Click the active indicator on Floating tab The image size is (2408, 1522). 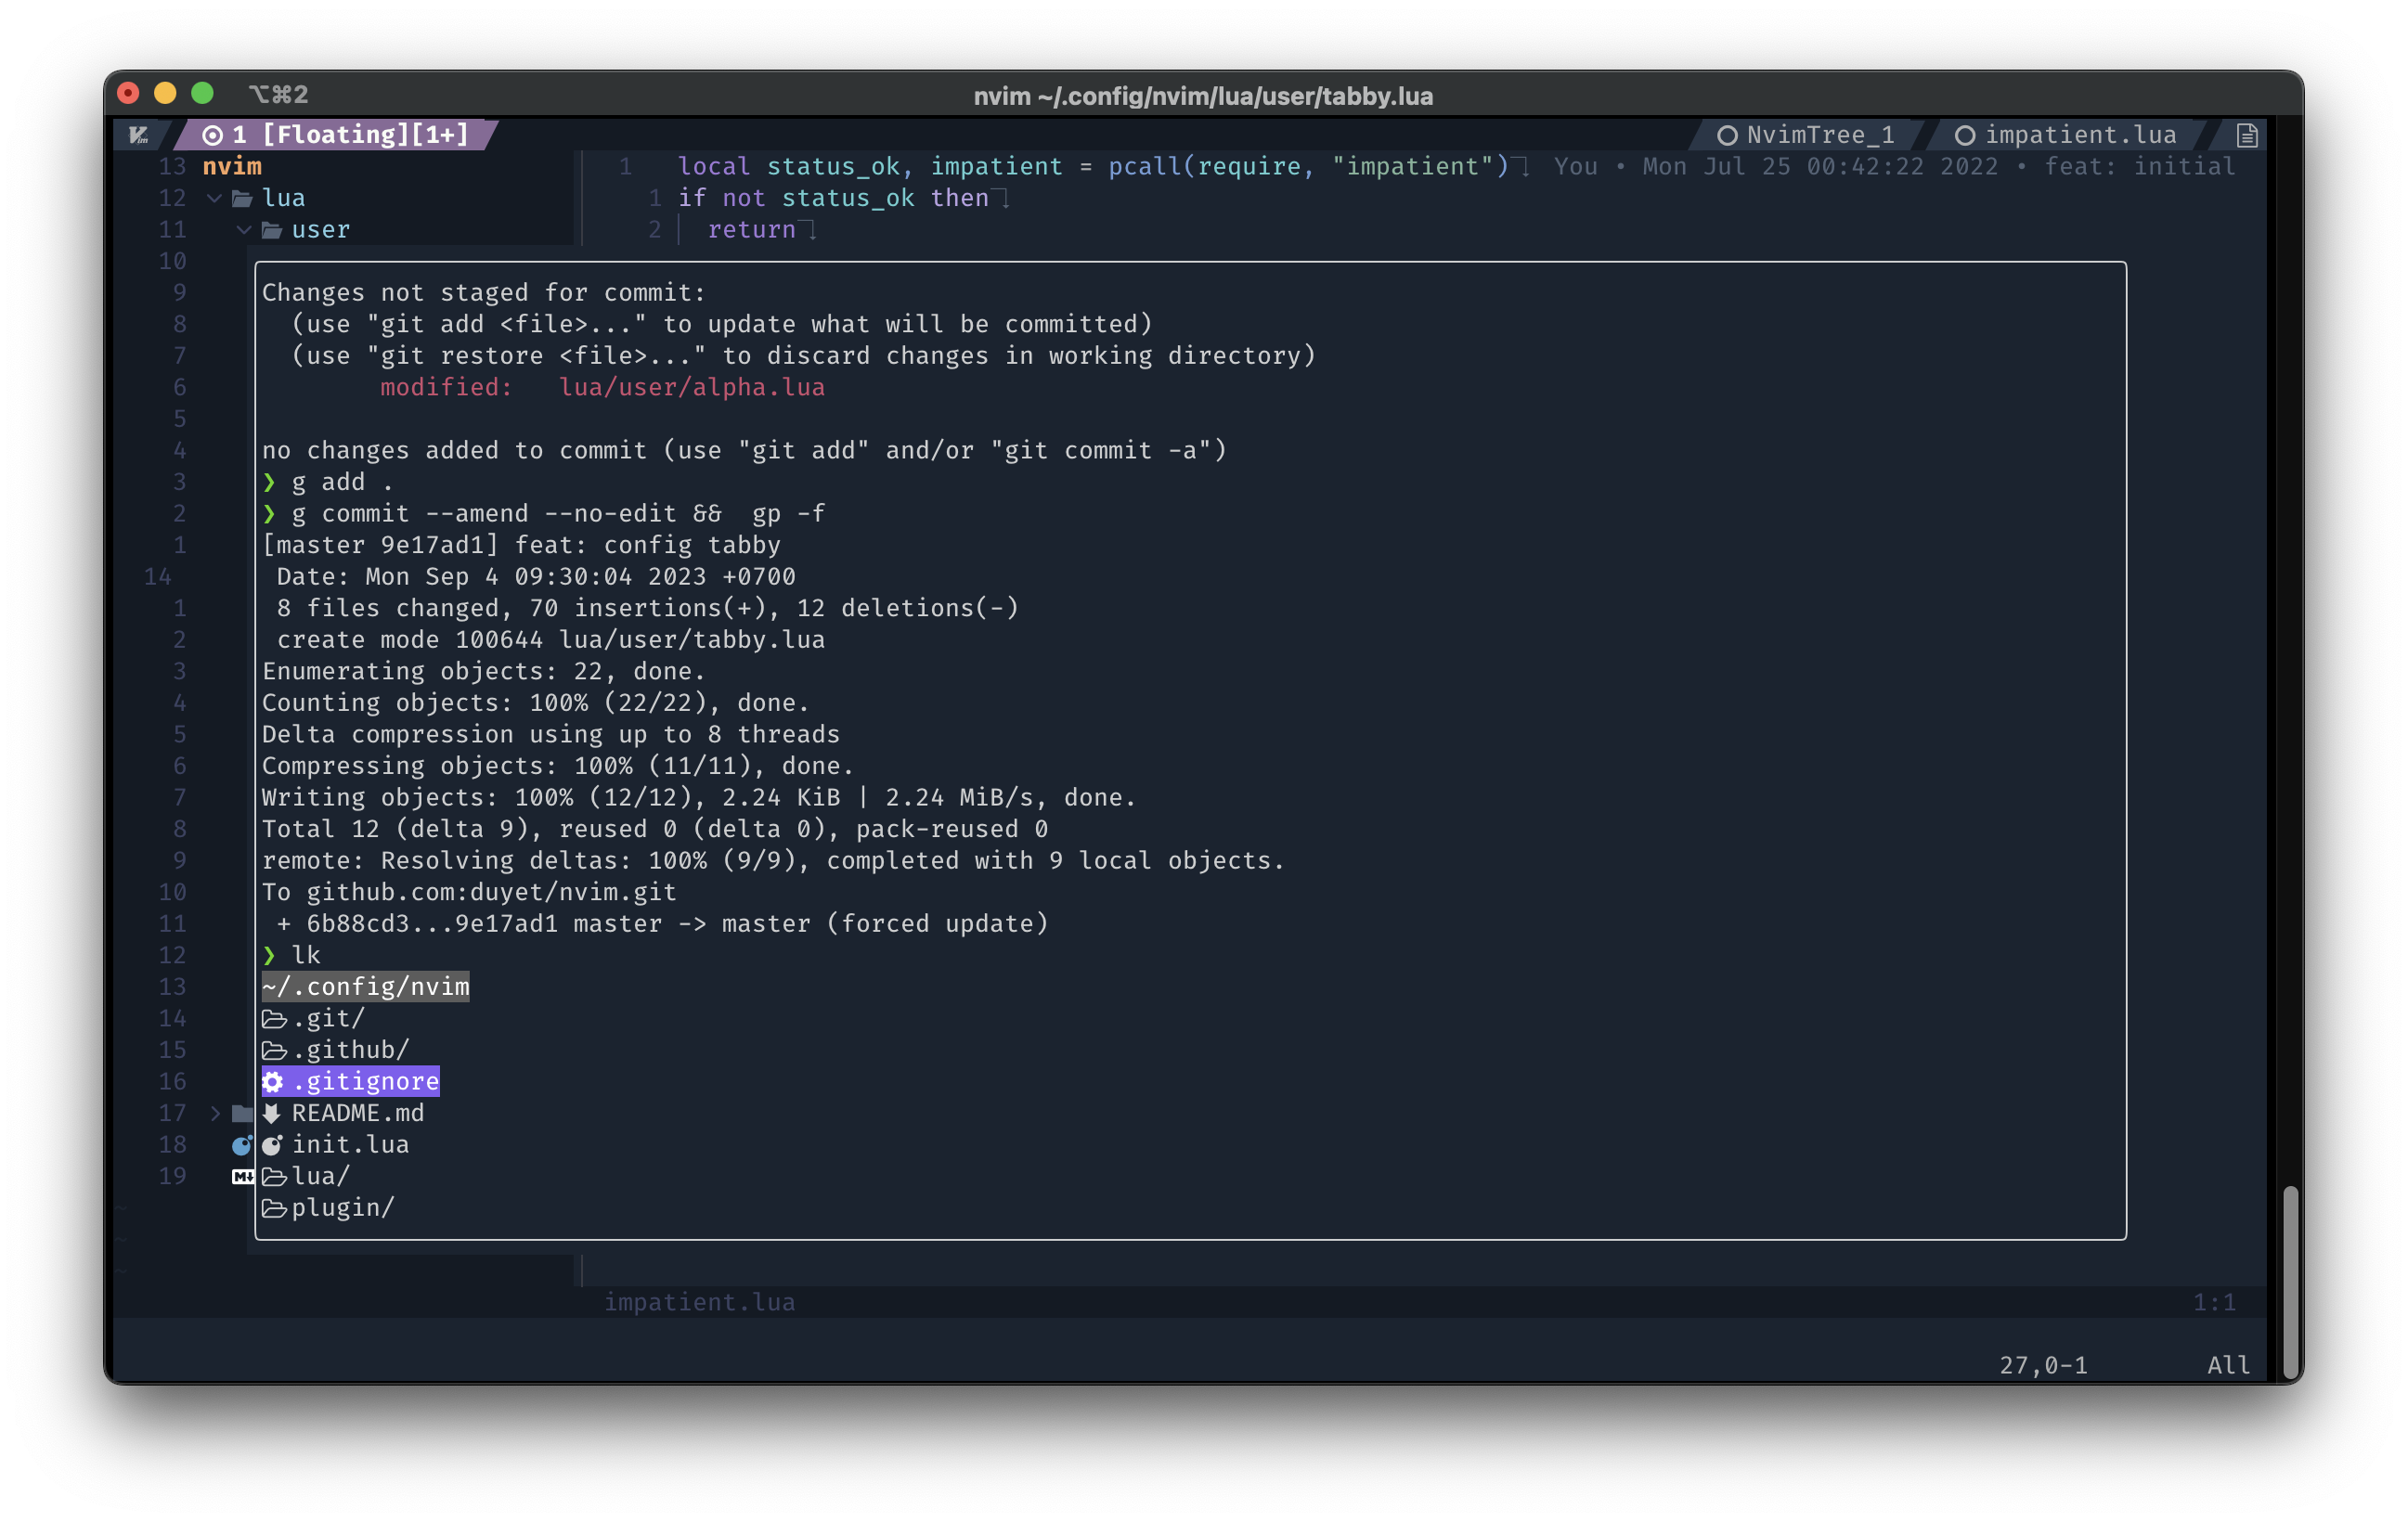(x=212, y=135)
